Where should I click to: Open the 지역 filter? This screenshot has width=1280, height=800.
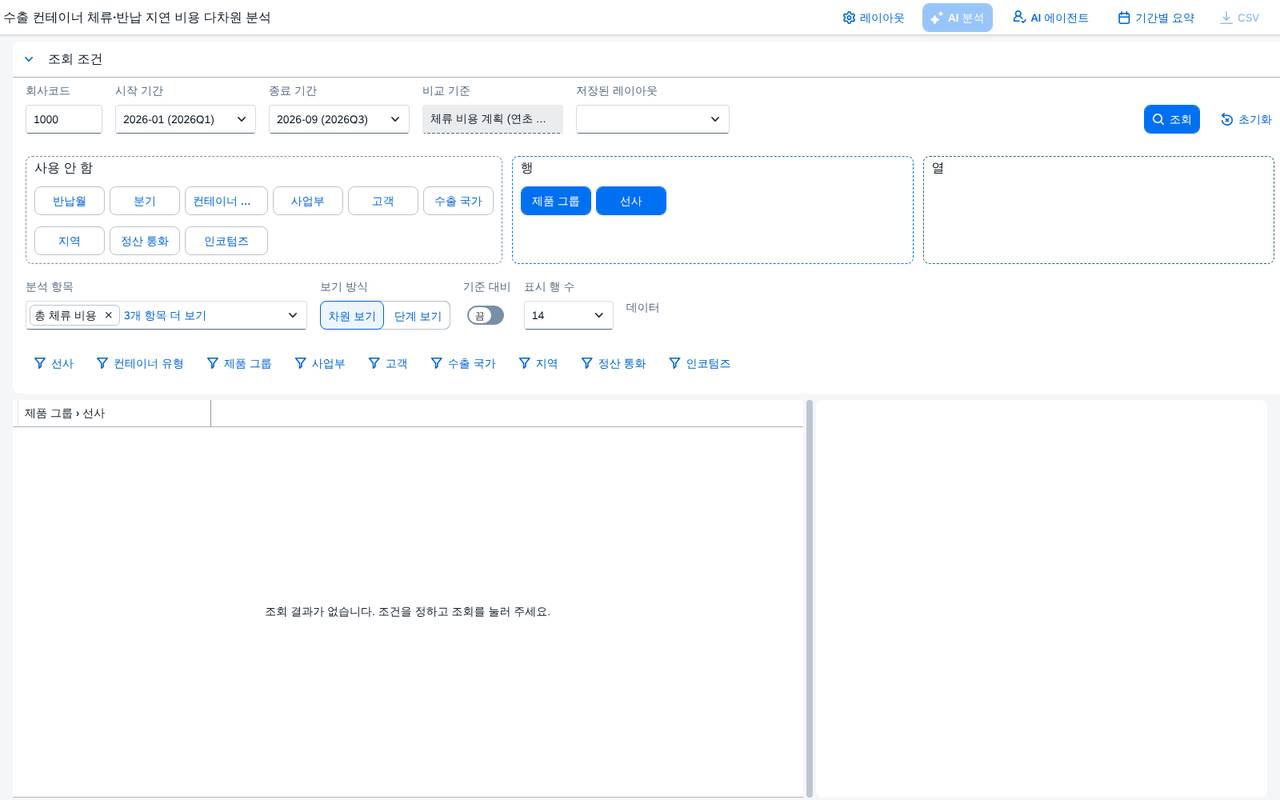[x=538, y=363]
